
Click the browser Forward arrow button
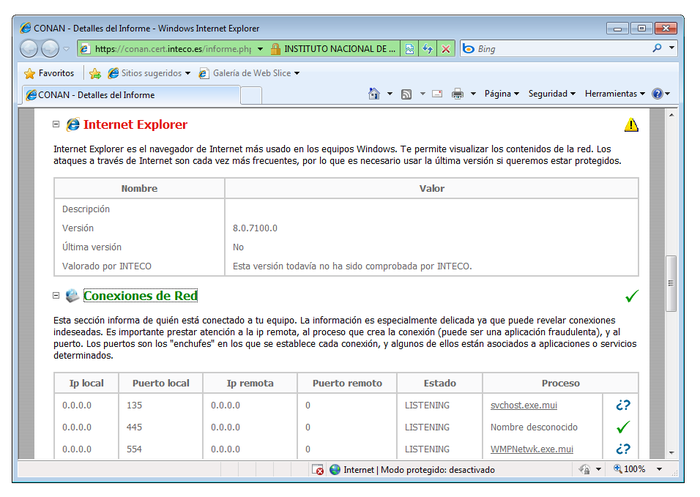(x=50, y=49)
